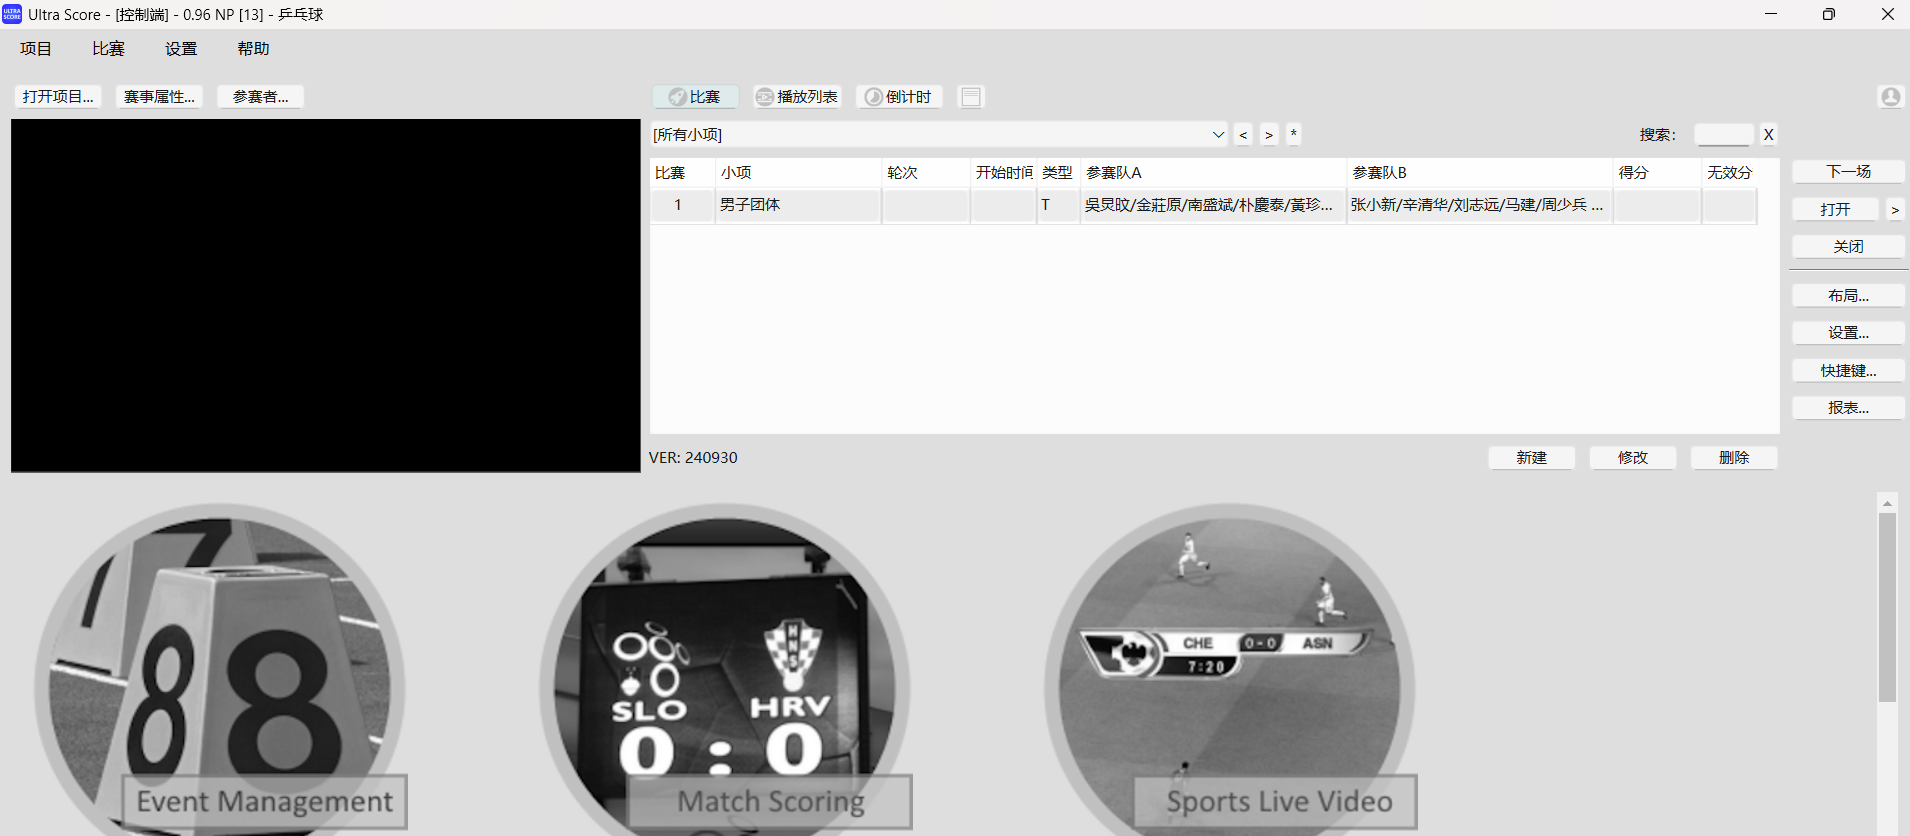
Task: Click the vertical scrollbar thumb
Action: tap(1887, 608)
